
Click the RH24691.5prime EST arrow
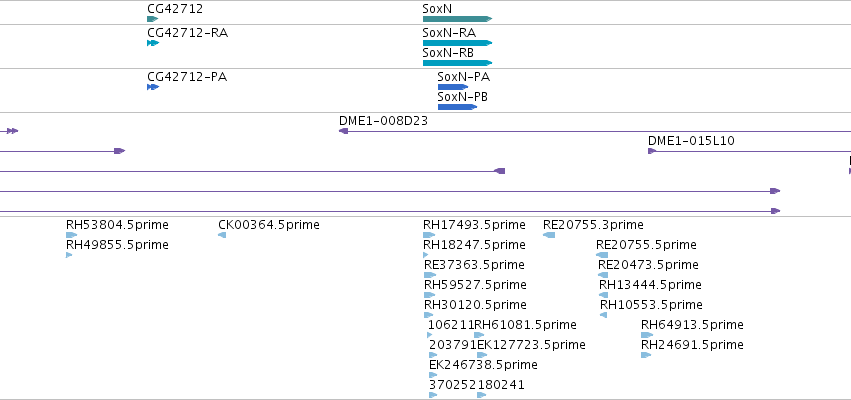coord(646,355)
